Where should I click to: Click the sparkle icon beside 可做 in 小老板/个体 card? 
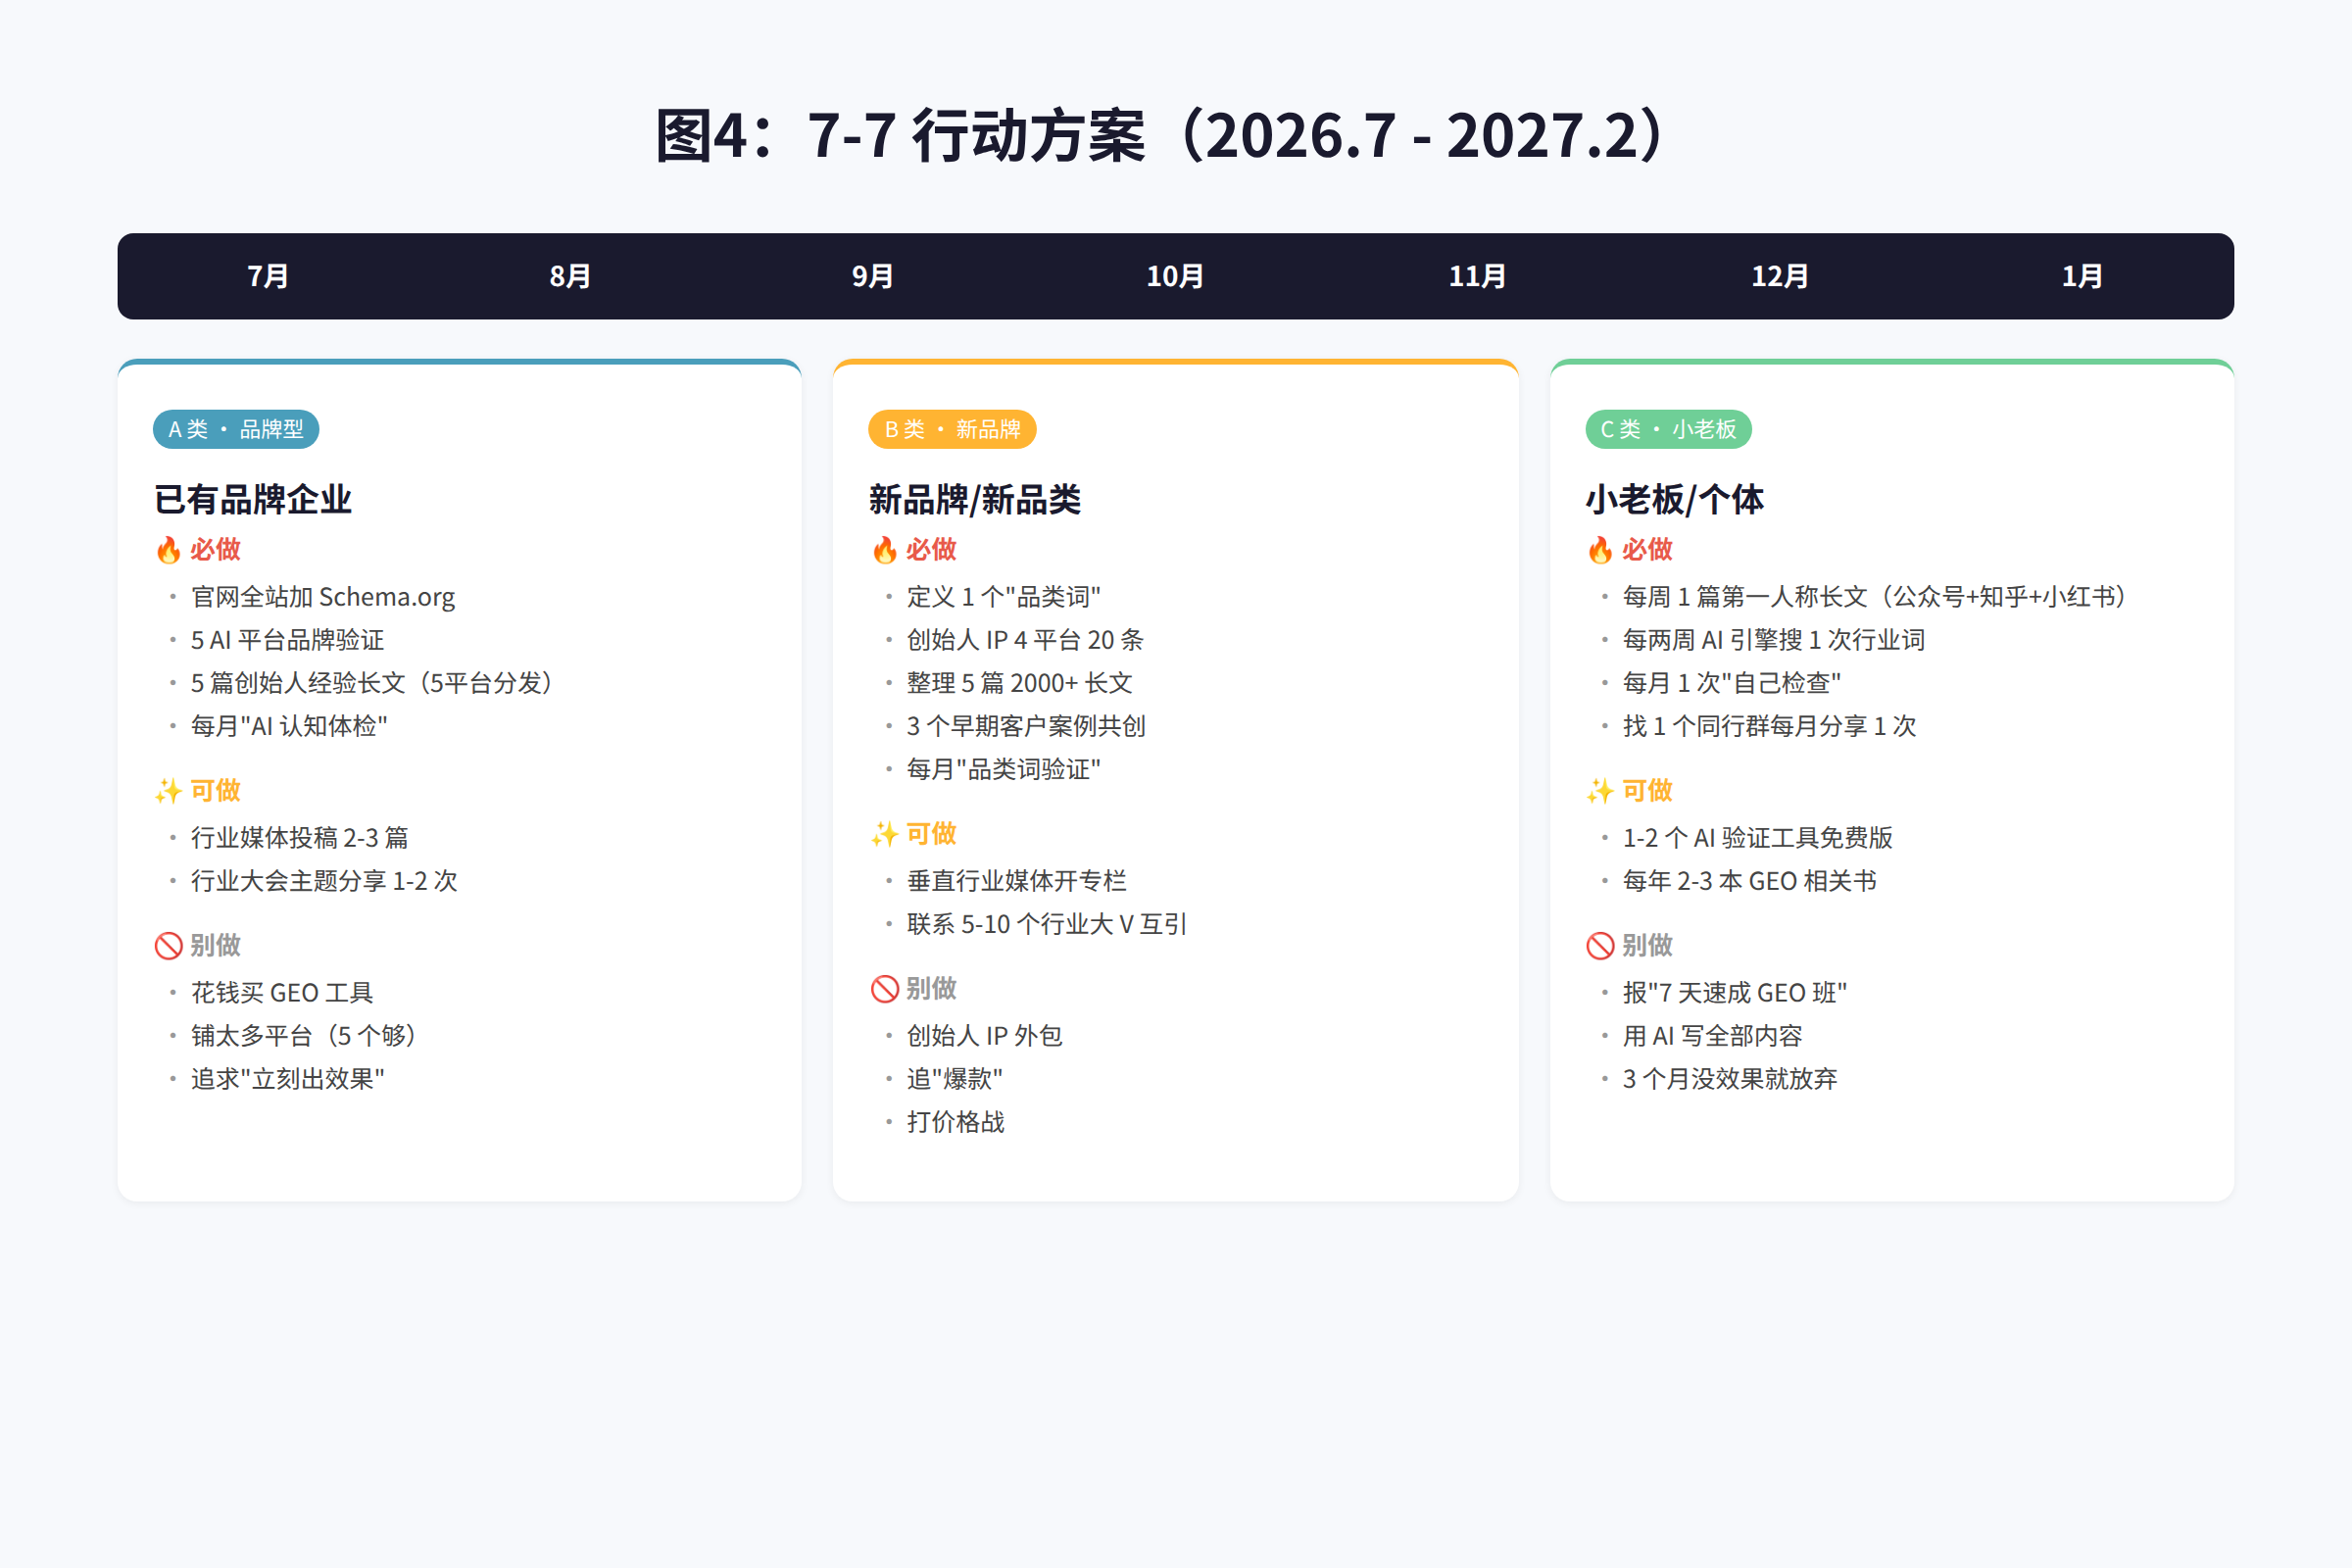[x=1600, y=791]
